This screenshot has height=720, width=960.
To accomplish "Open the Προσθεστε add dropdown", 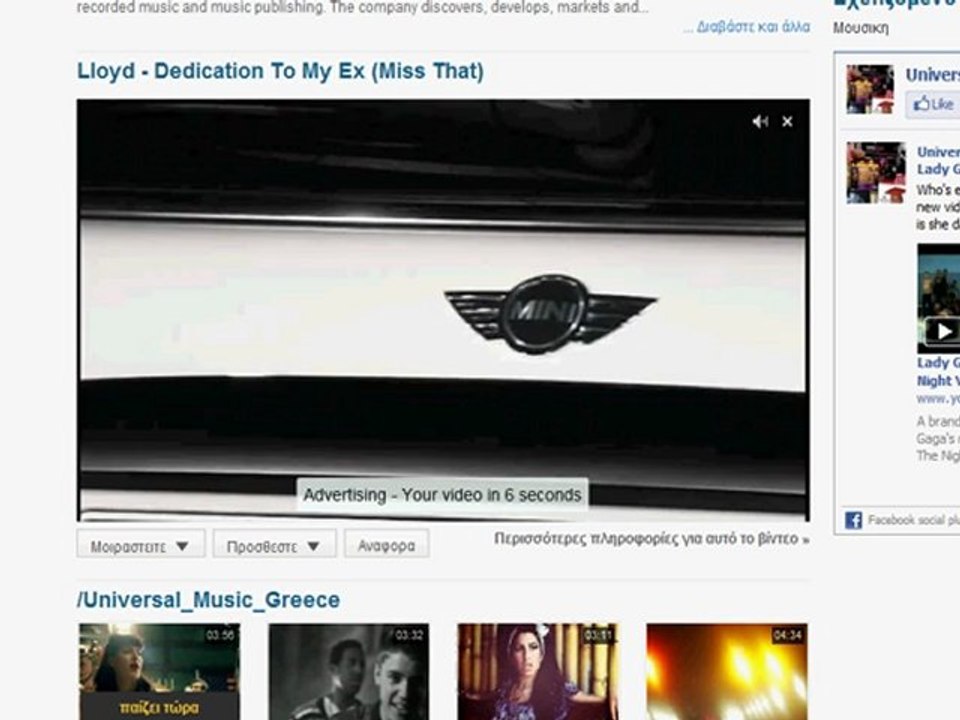I will [x=274, y=545].
